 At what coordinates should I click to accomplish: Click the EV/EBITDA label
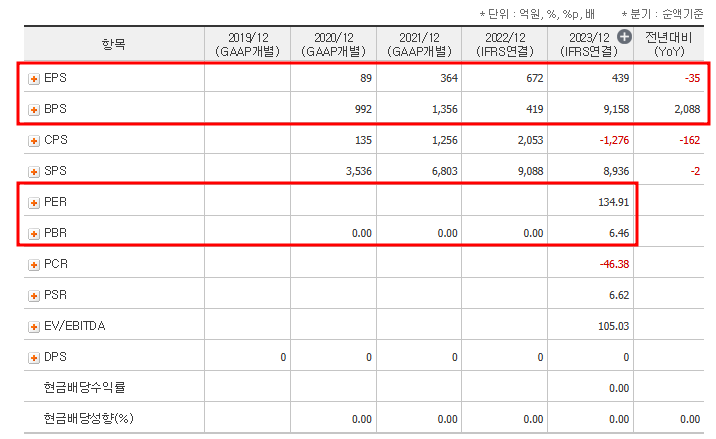click(x=75, y=326)
